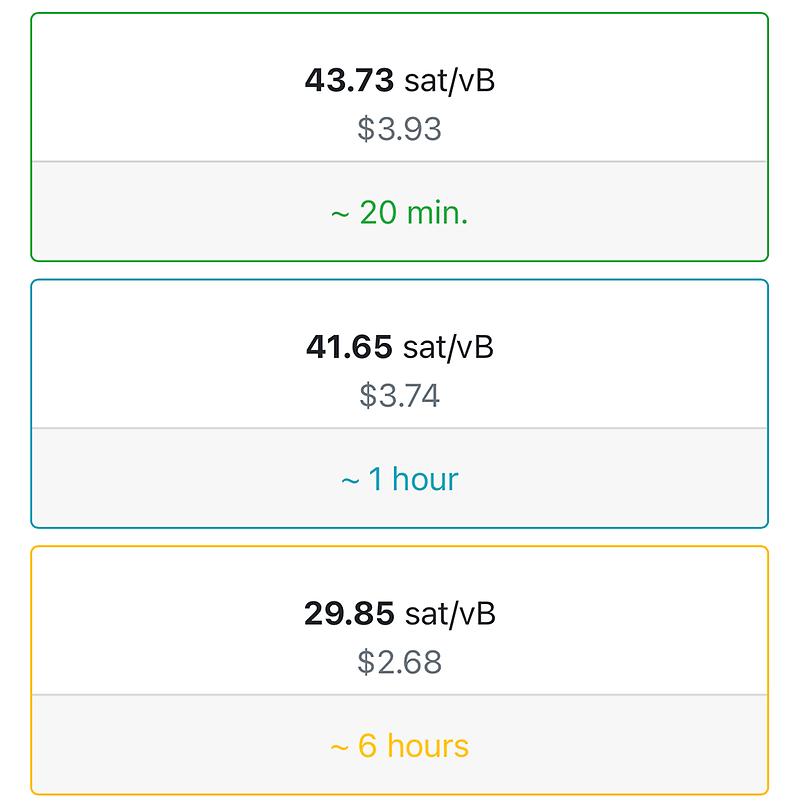
Task: Click the bold 43.73 number
Action: pos(349,80)
